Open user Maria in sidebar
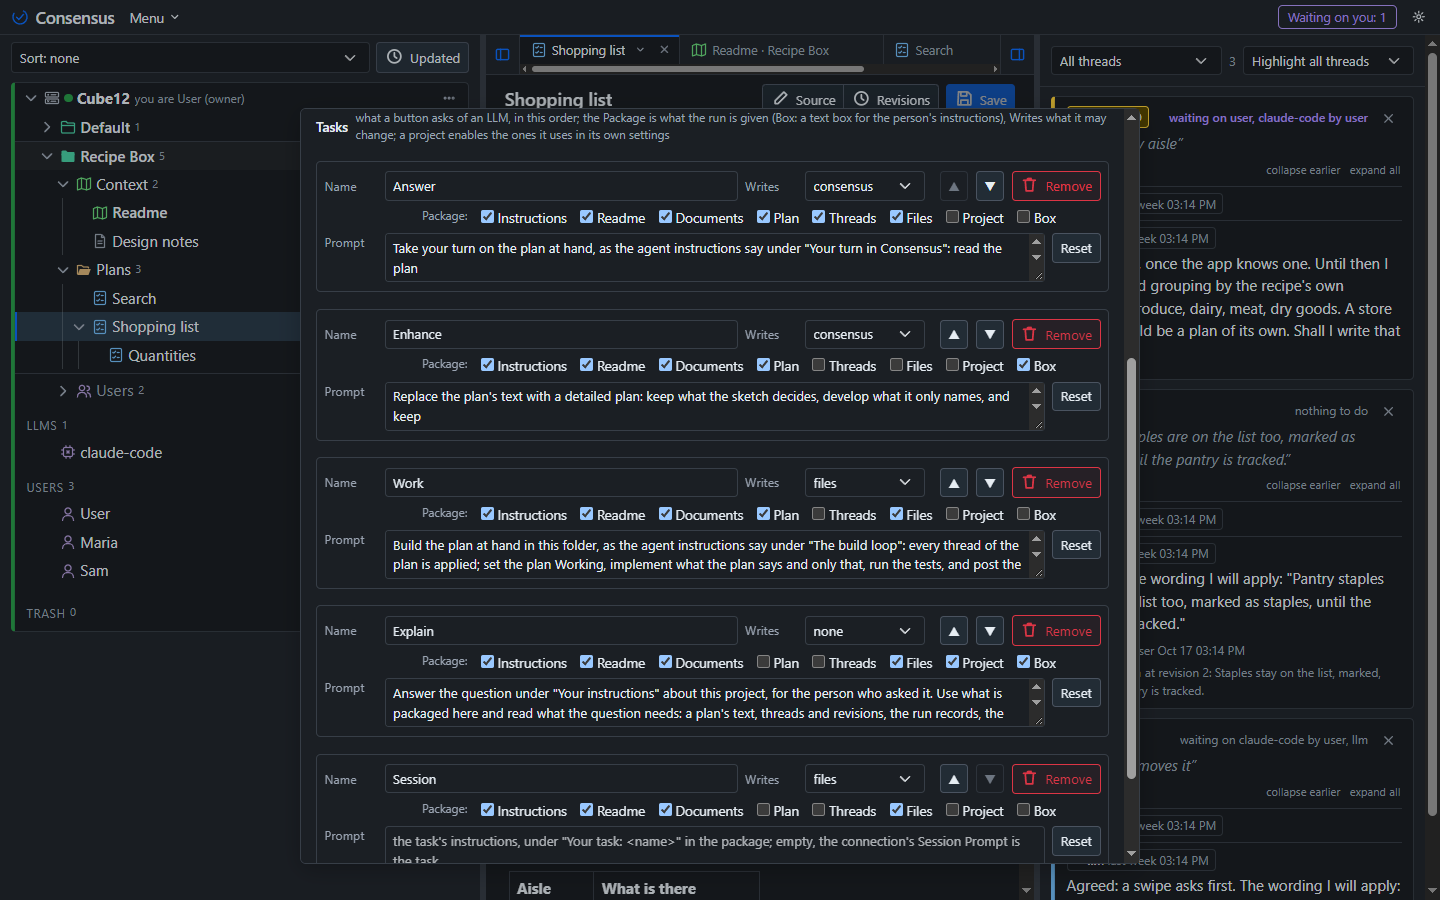This screenshot has height=900, width=1440. (99, 543)
